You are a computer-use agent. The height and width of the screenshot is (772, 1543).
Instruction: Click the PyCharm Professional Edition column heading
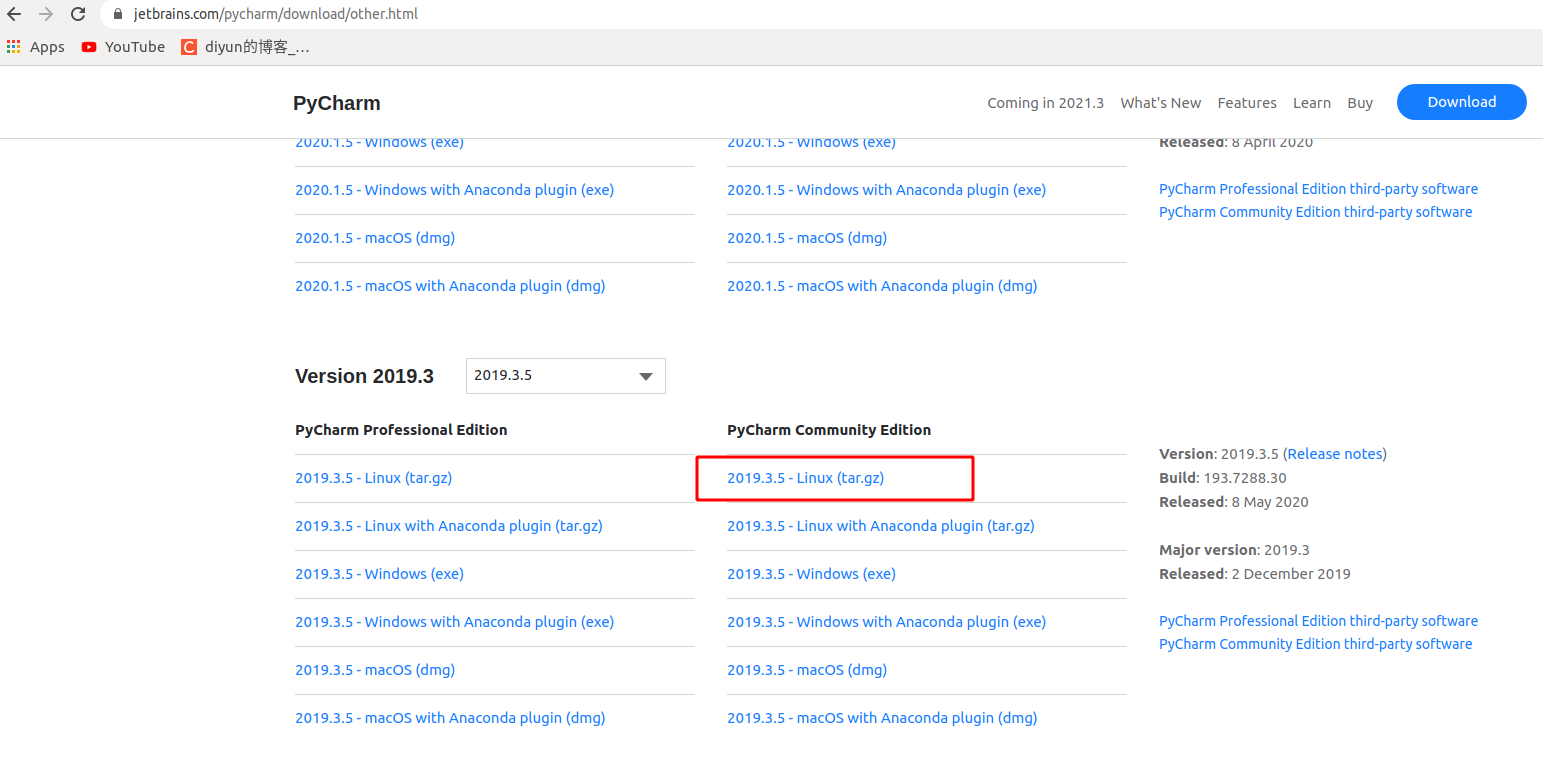click(x=401, y=430)
